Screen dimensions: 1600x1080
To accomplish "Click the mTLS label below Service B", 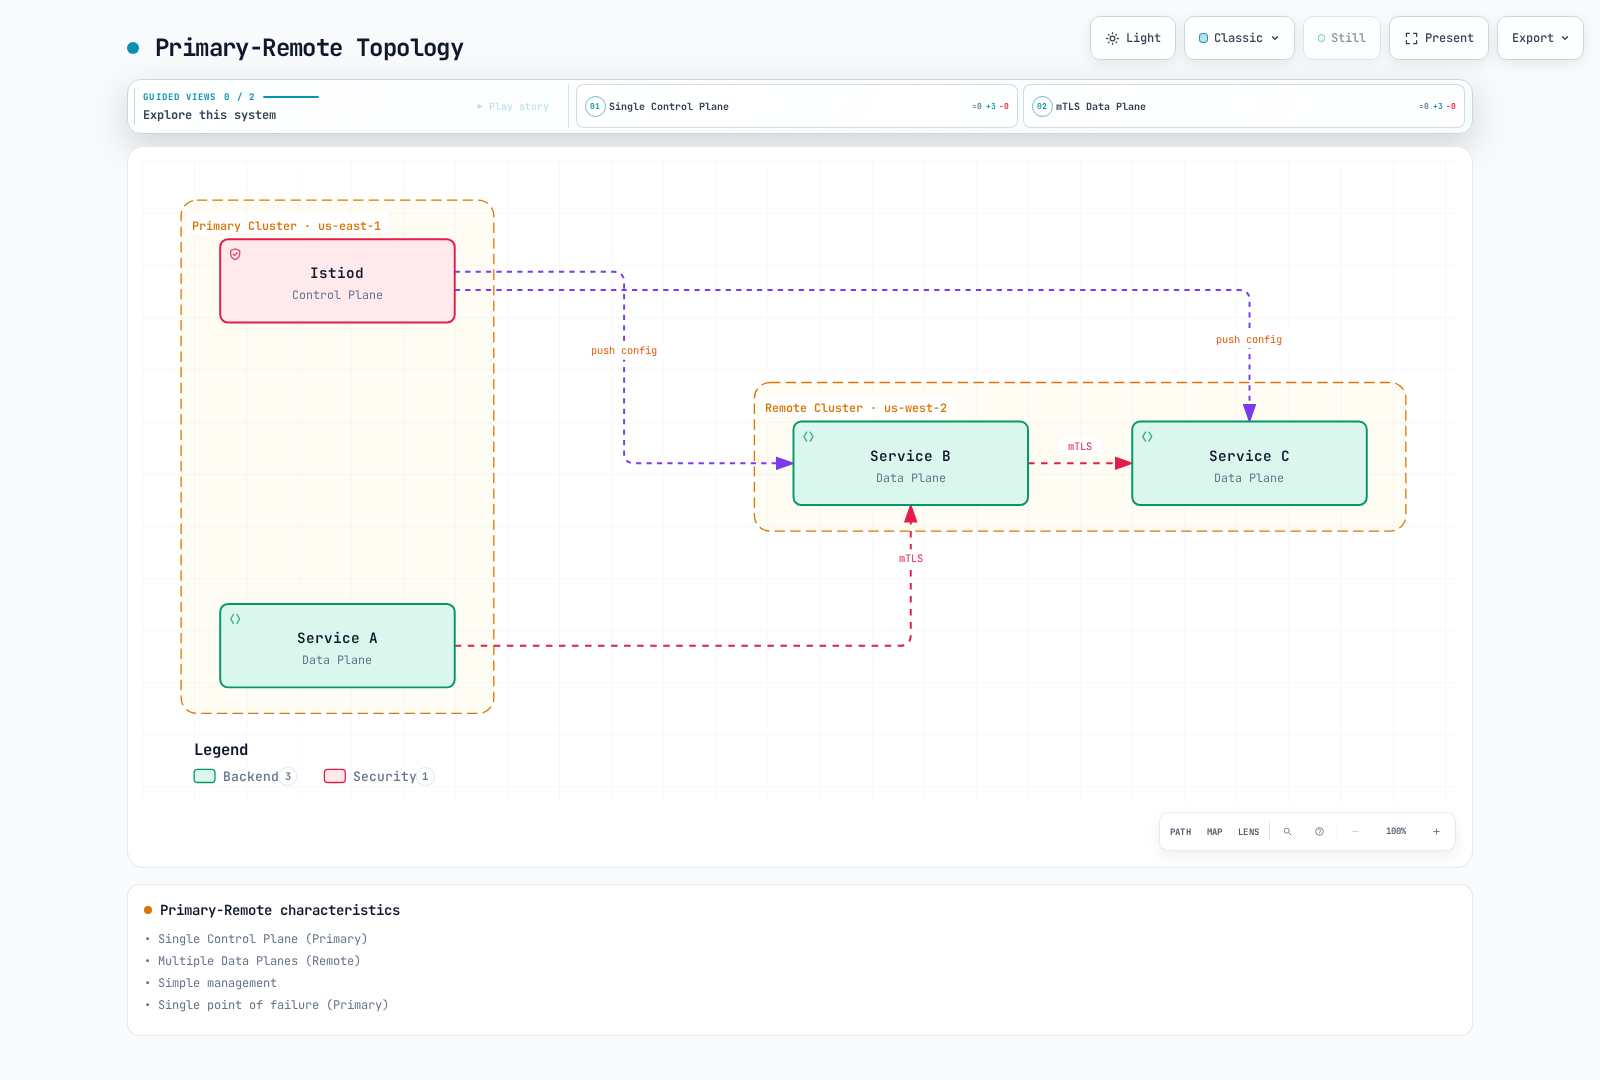I will (911, 559).
